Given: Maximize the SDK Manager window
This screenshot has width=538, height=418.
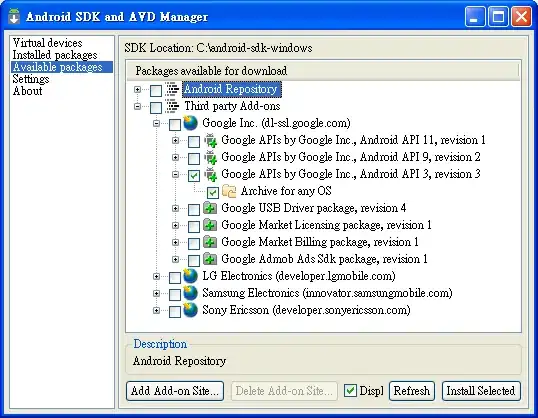Looking at the screenshot, I should click(498, 16).
